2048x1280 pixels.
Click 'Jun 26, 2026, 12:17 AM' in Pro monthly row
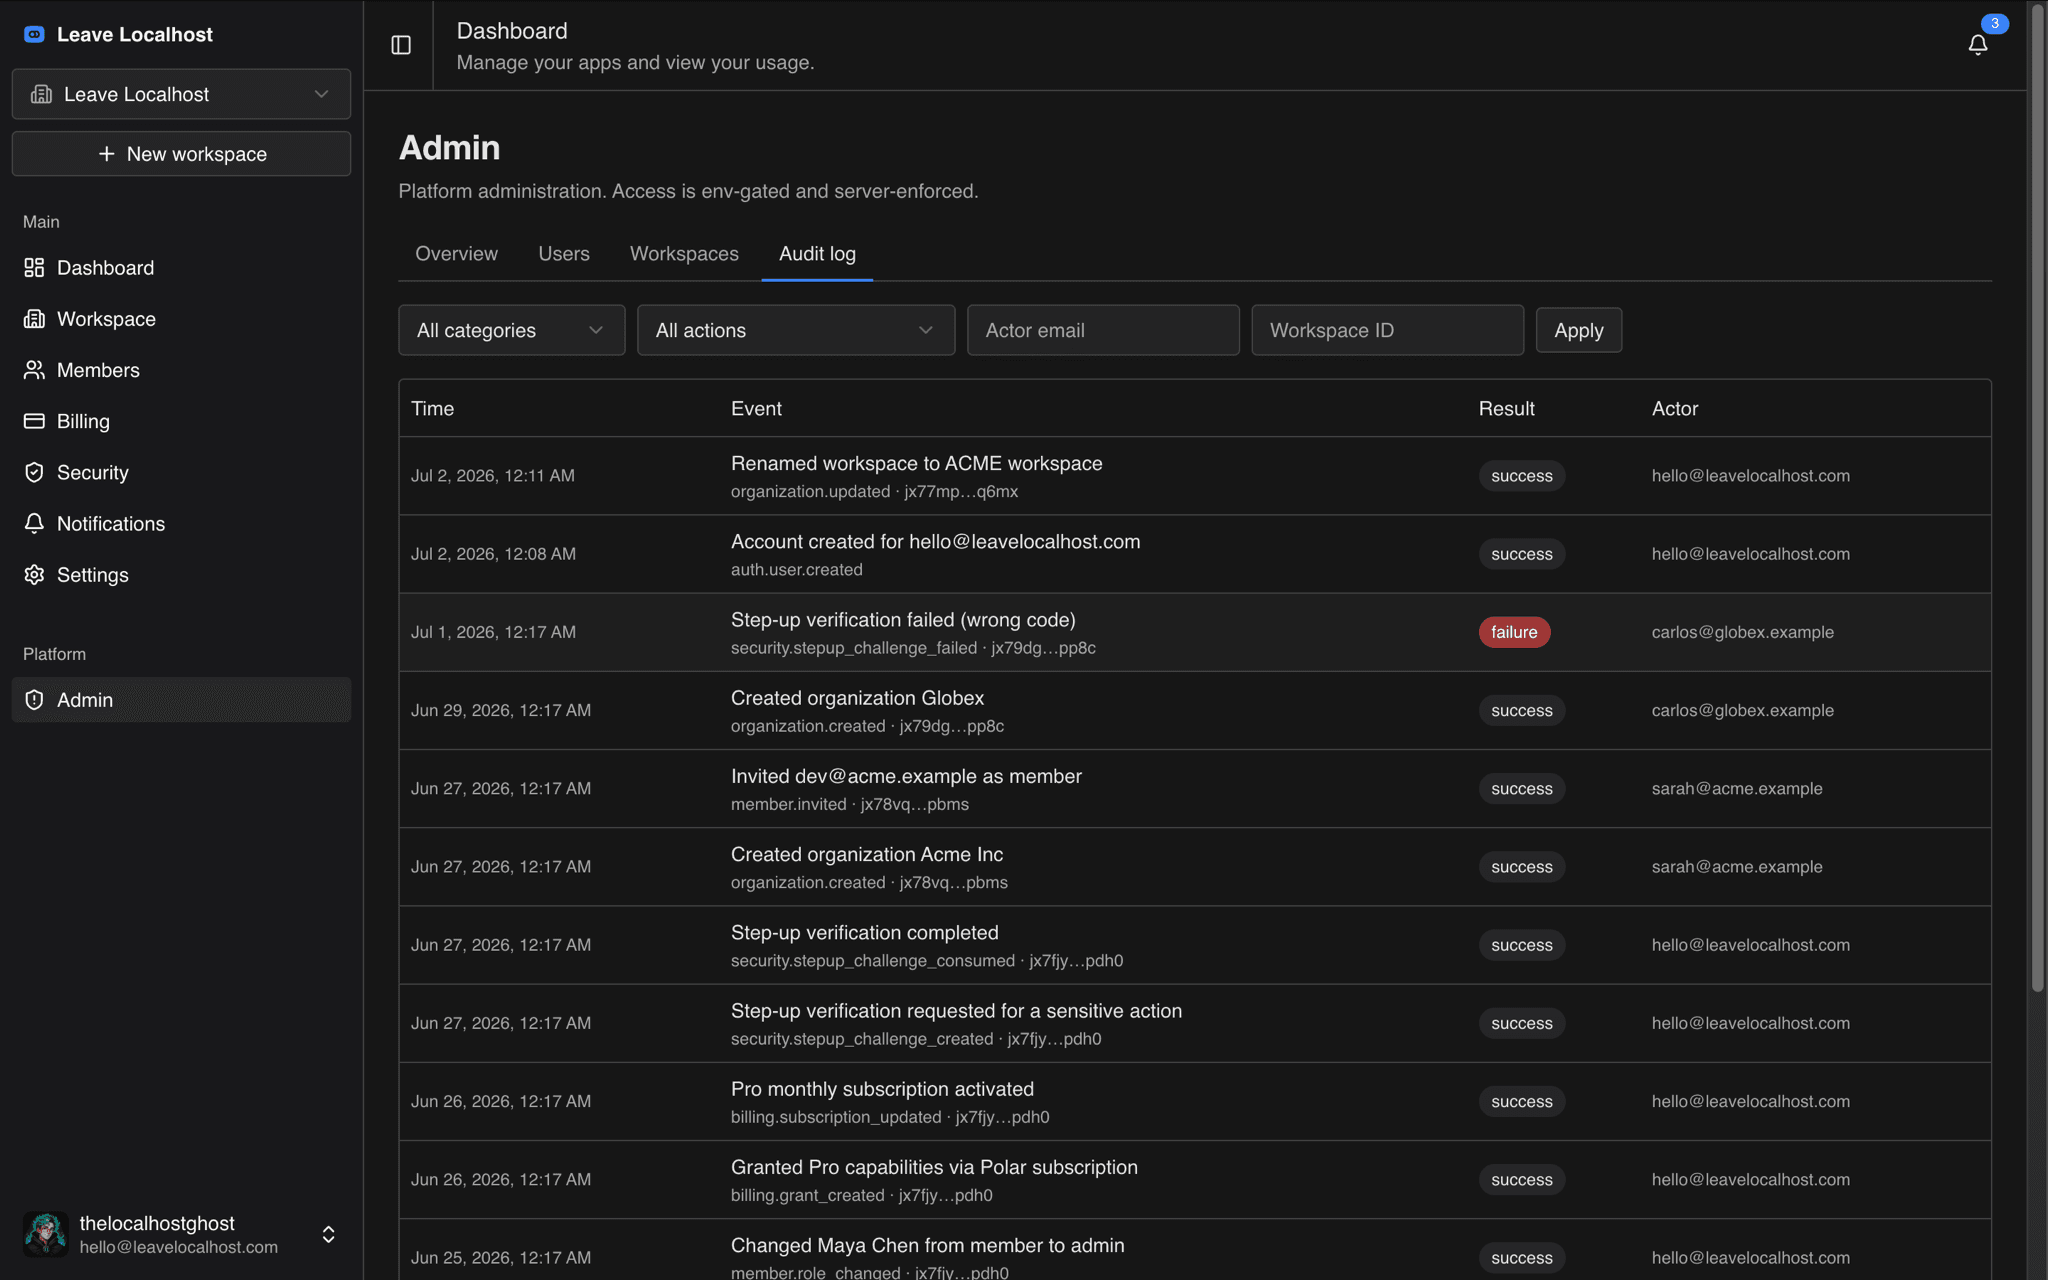[x=501, y=1101]
